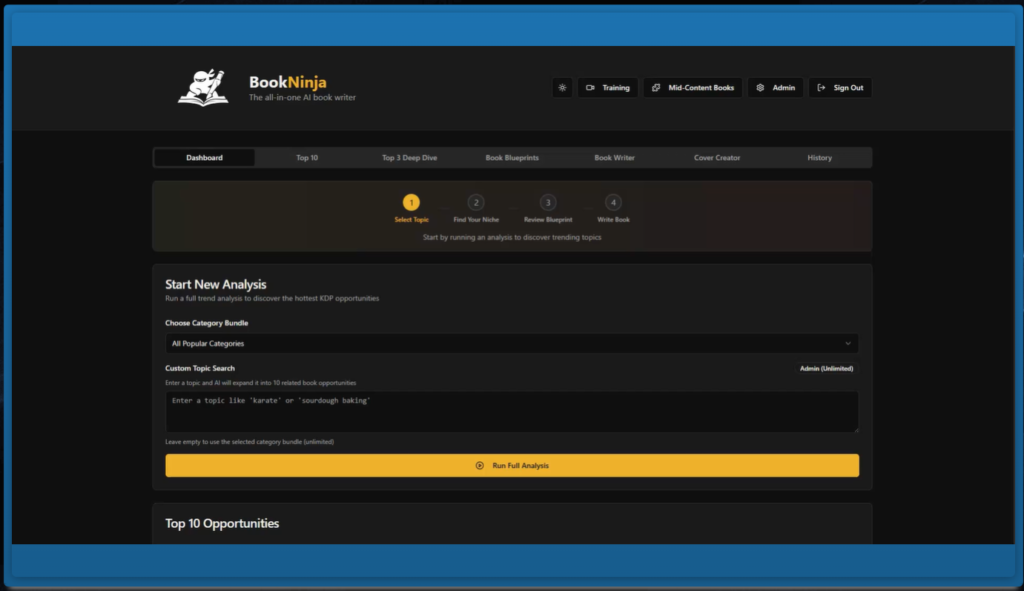This screenshot has height=591, width=1024.
Task: Switch to the Top 10 tab
Action: (x=307, y=158)
